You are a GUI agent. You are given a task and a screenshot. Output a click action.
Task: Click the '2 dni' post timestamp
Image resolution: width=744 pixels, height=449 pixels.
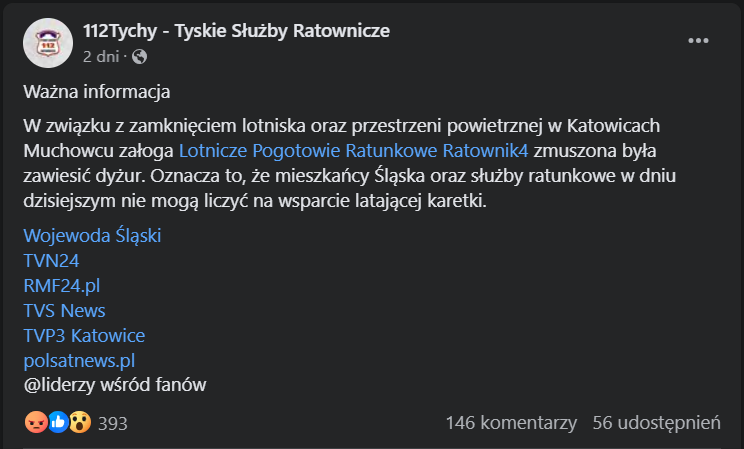(x=102, y=56)
